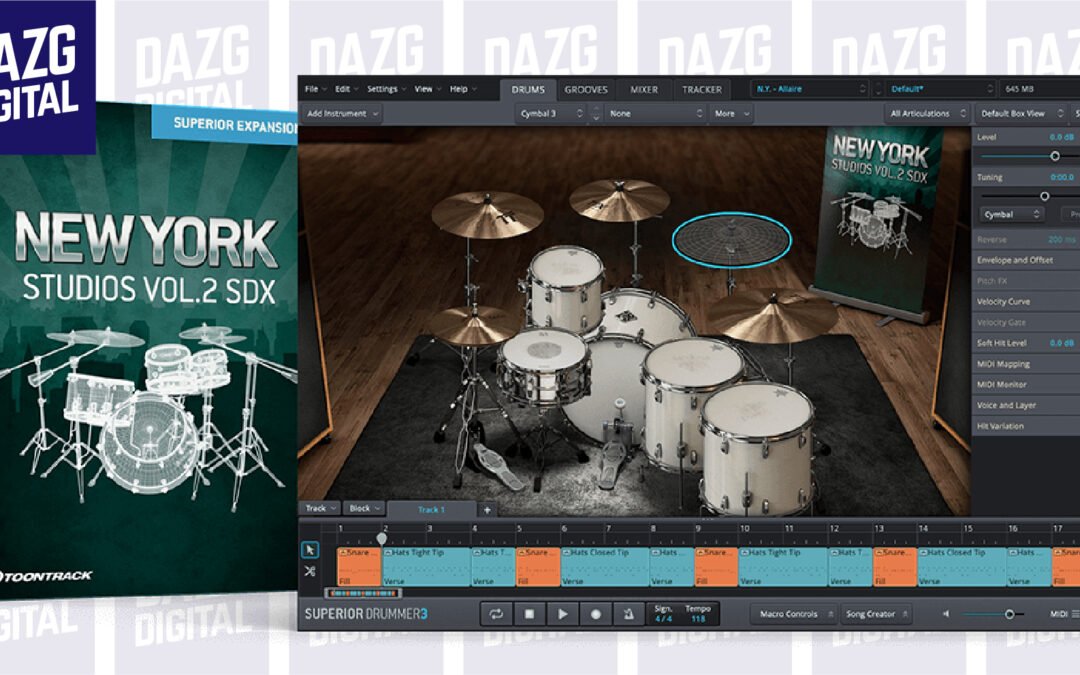Open the None selector dropdown
Viewport: 1080px width, 675px height.
pyautogui.click(x=656, y=114)
